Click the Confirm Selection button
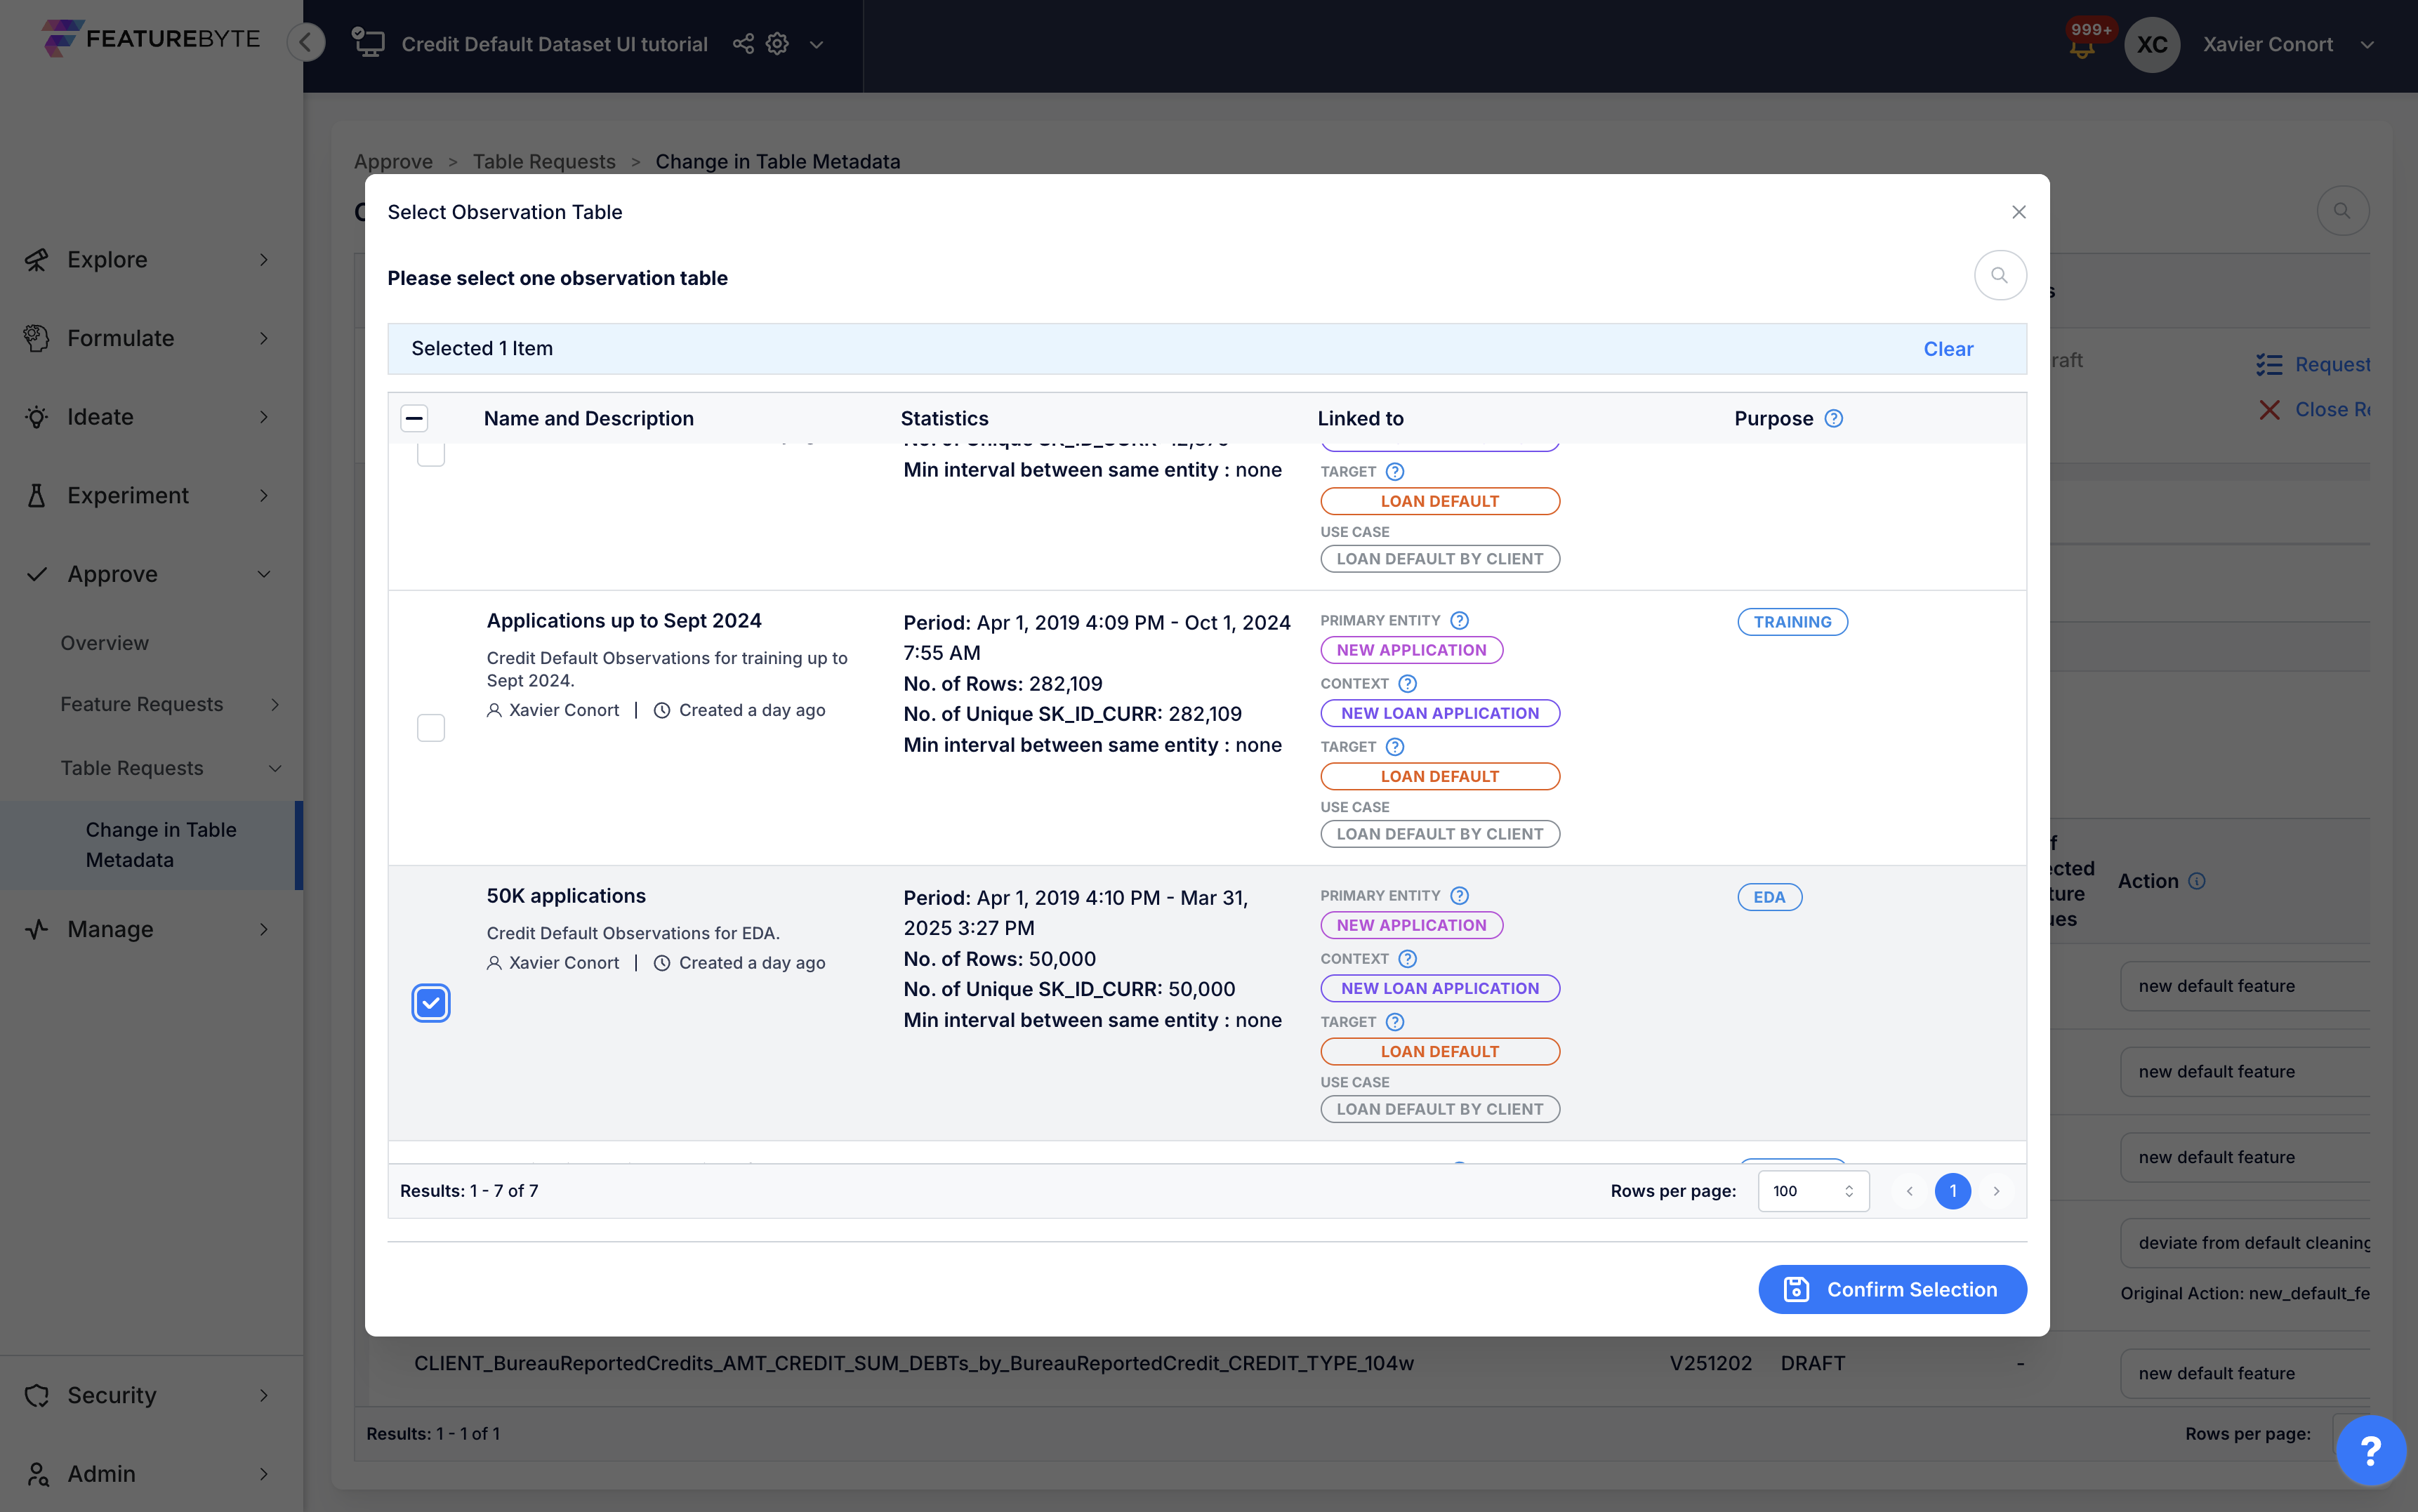 (x=1891, y=1289)
